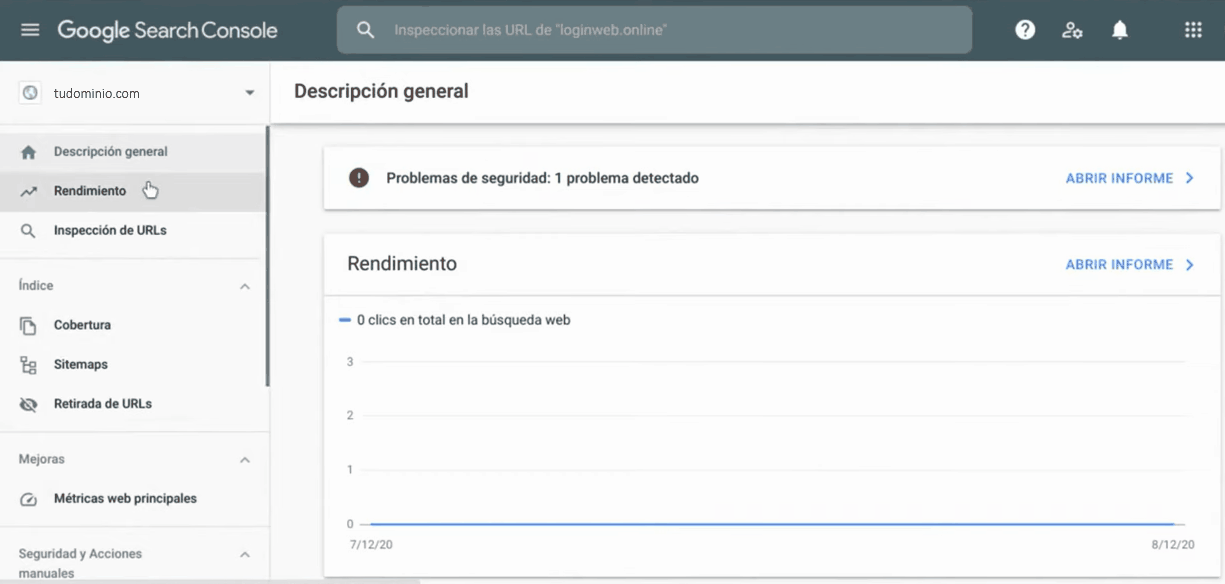Click the chevron arrow beside Rendimiento ABRIR INFORME
Screen dimensions: 1225x584
[1190, 265]
